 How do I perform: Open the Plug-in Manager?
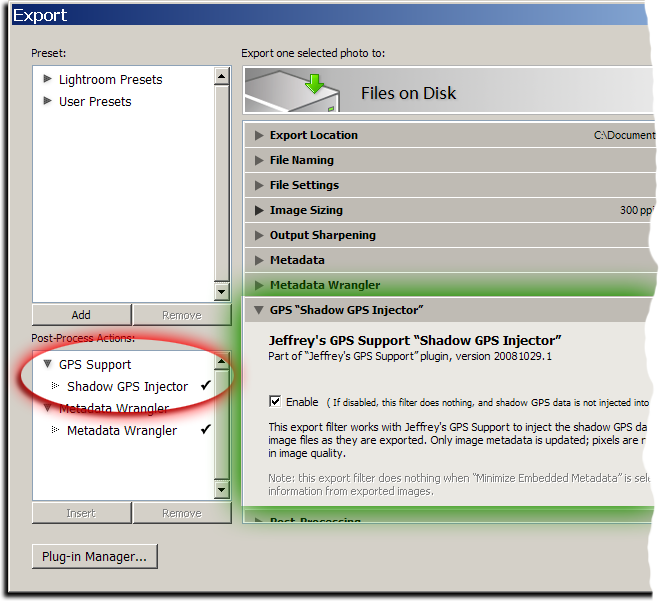(95, 556)
